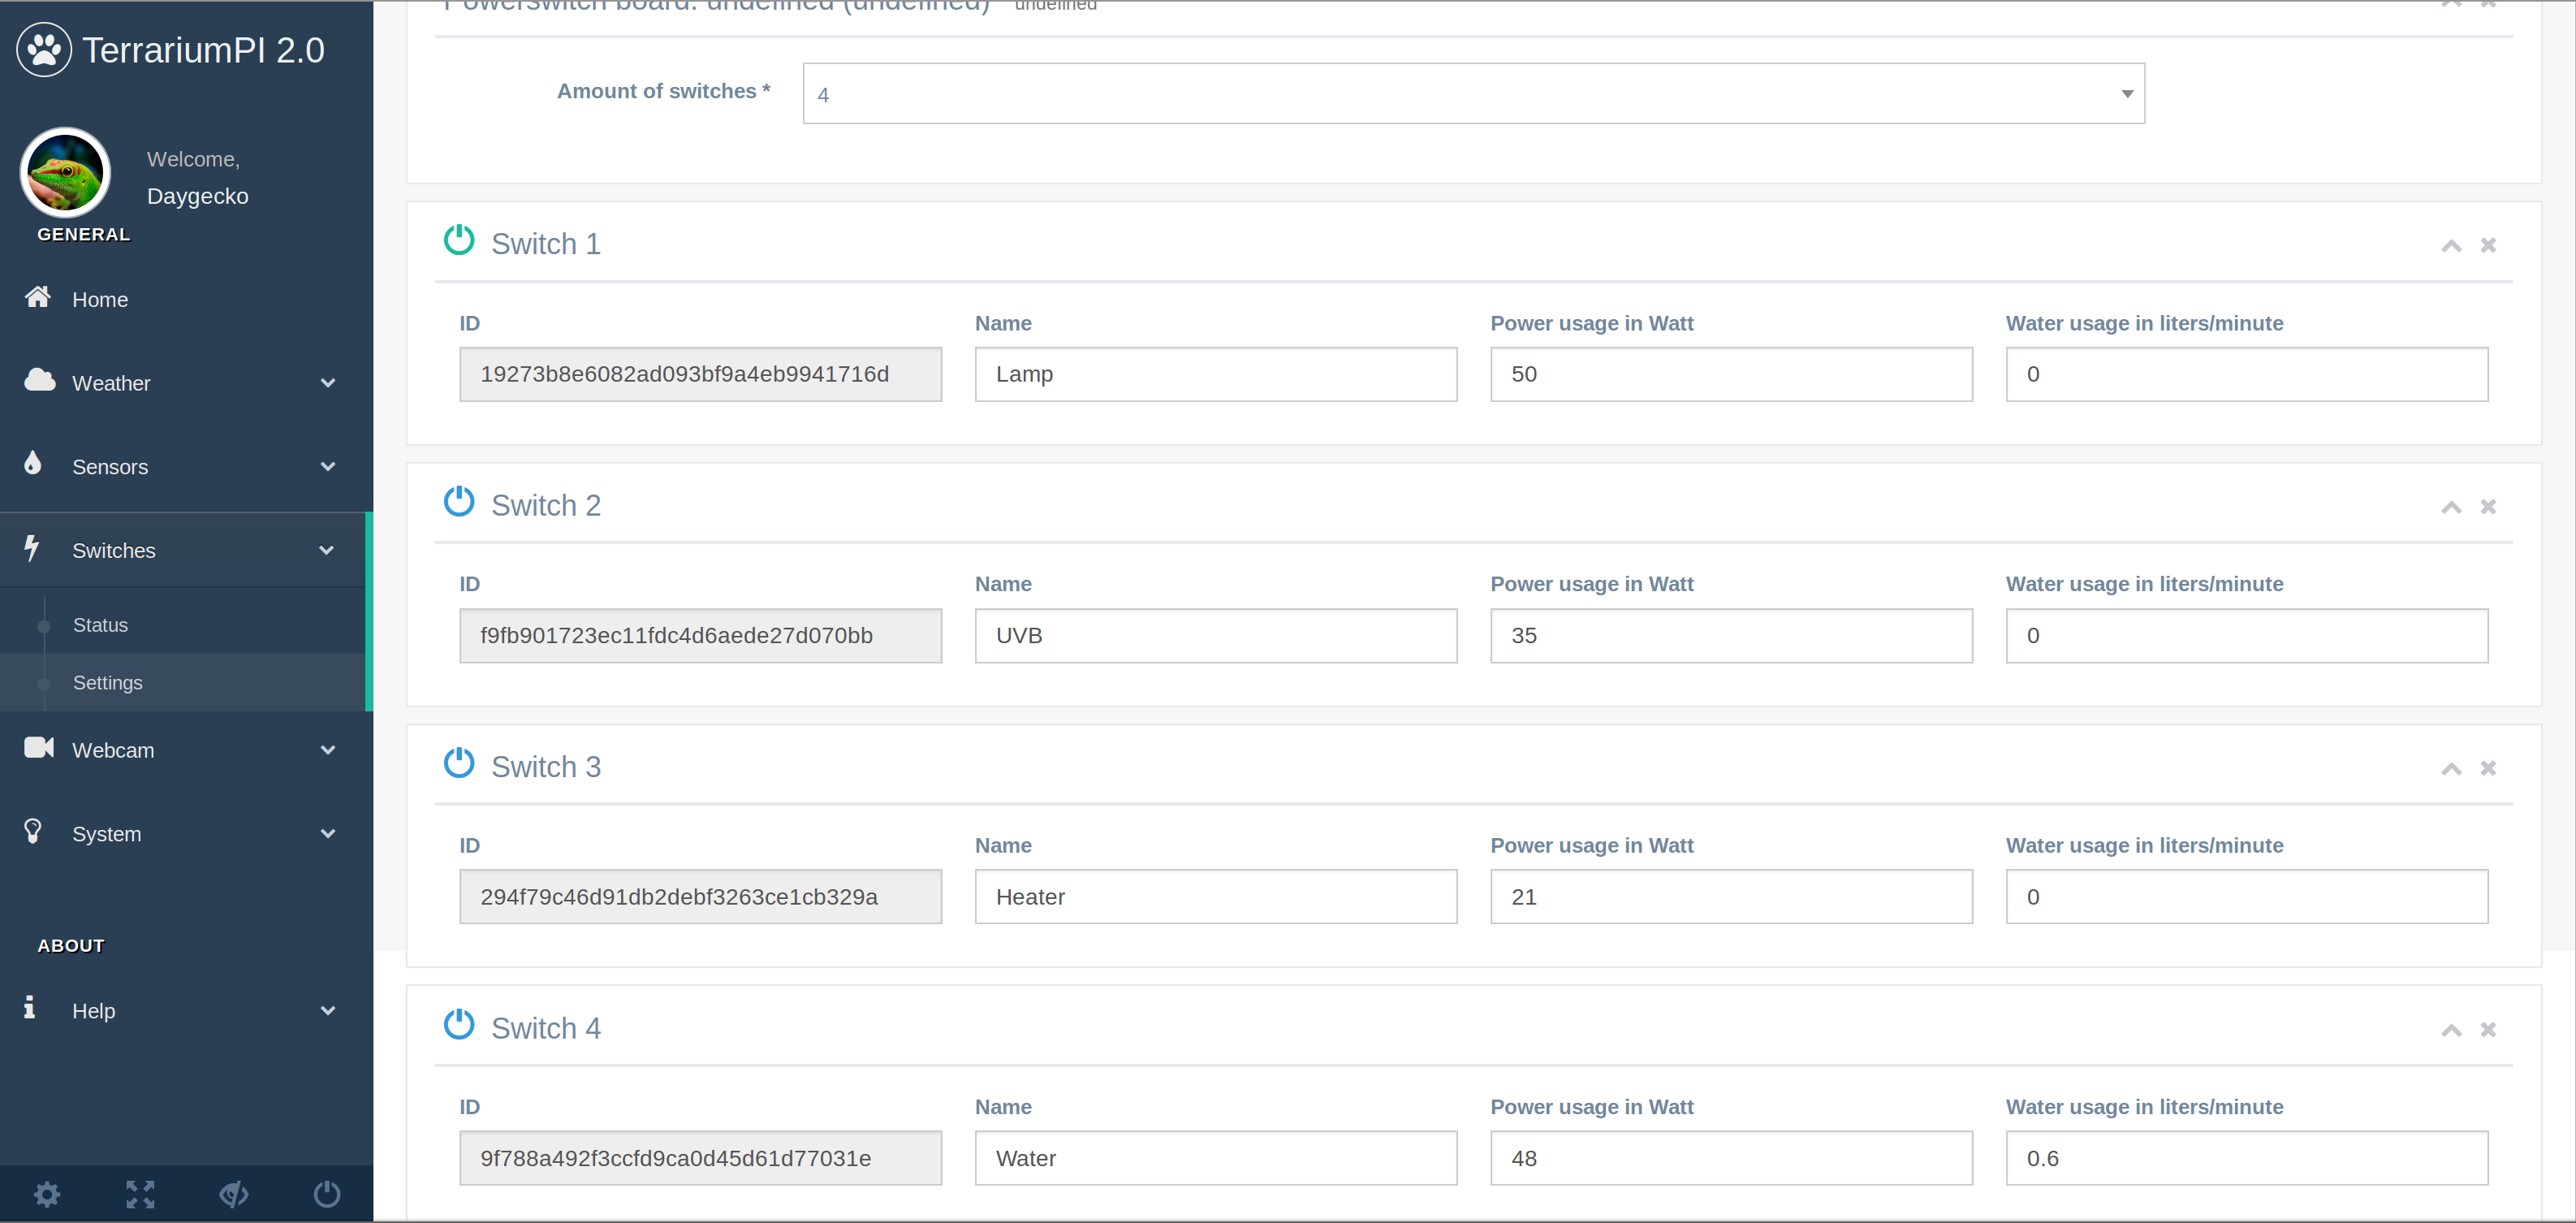
Task: Toggle the Switch 1 power icon
Action: [459, 240]
